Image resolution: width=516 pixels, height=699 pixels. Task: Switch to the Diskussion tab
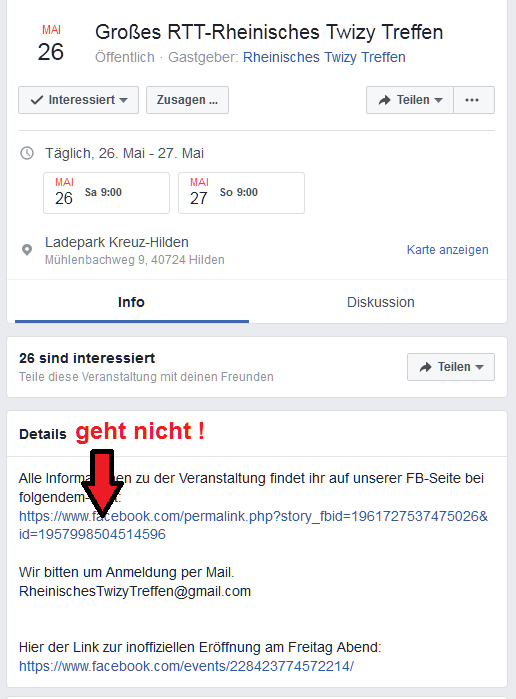[380, 302]
